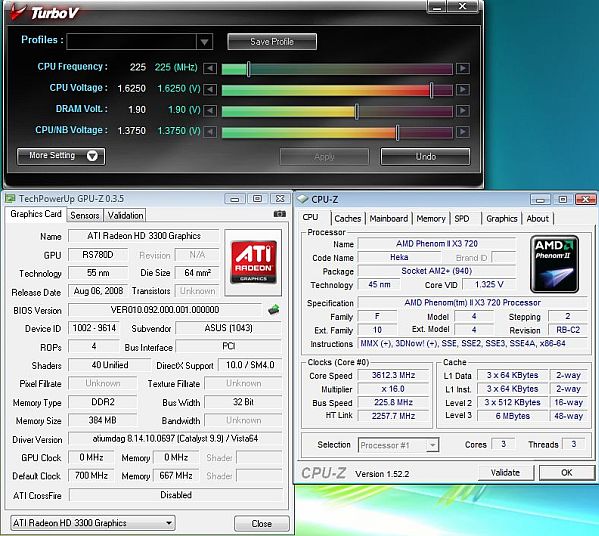599x536 pixels.
Task: Open the Graphics tab in CPU-Z
Action: (502, 219)
